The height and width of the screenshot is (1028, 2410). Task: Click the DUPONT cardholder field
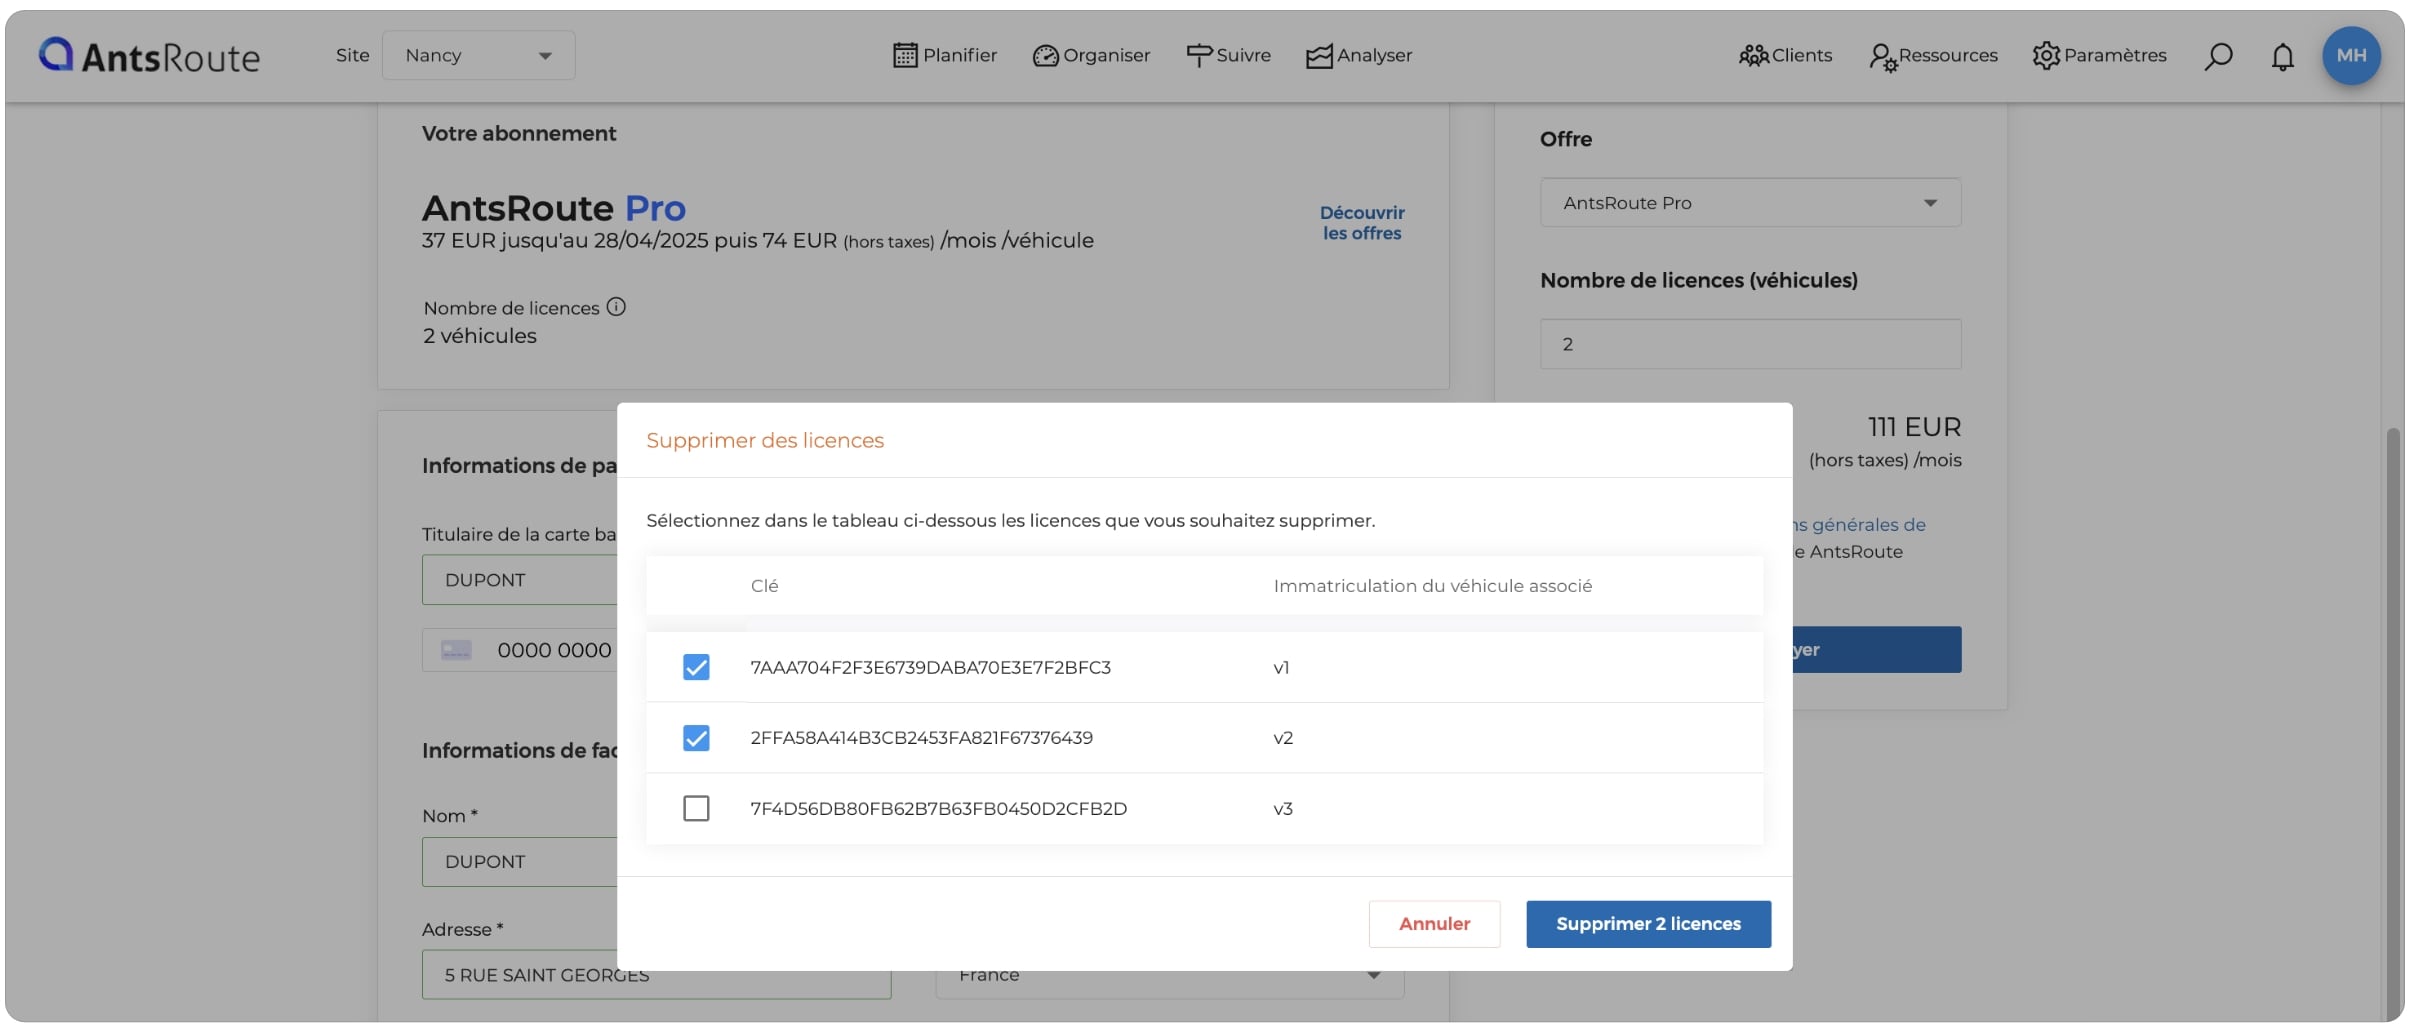pyautogui.click(x=520, y=580)
